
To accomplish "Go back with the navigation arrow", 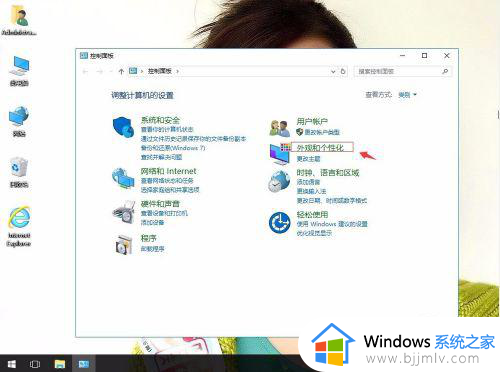I will (85, 71).
